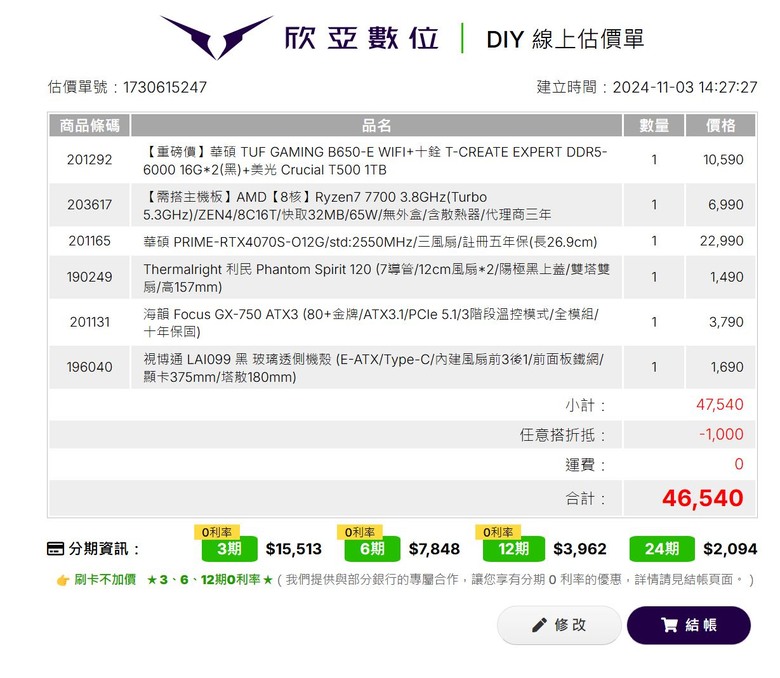The image size is (780, 678).
Task: Click the 0利率 tag above 3期
Action: (217, 532)
